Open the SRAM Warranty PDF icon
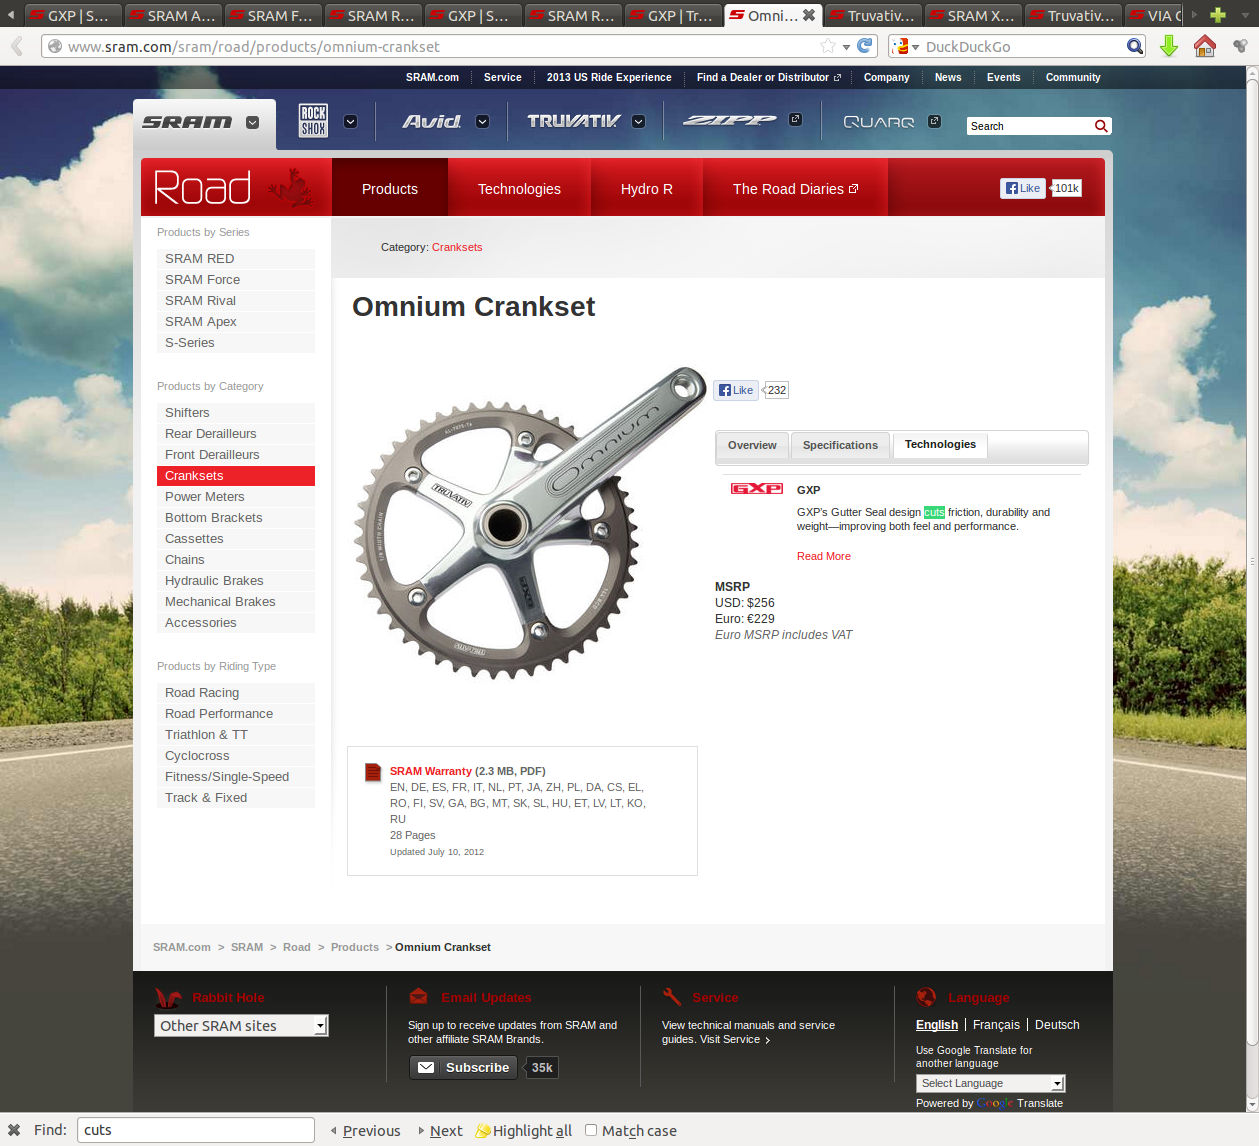This screenshot has width=1259, height=1146. (x=373, y=772)
